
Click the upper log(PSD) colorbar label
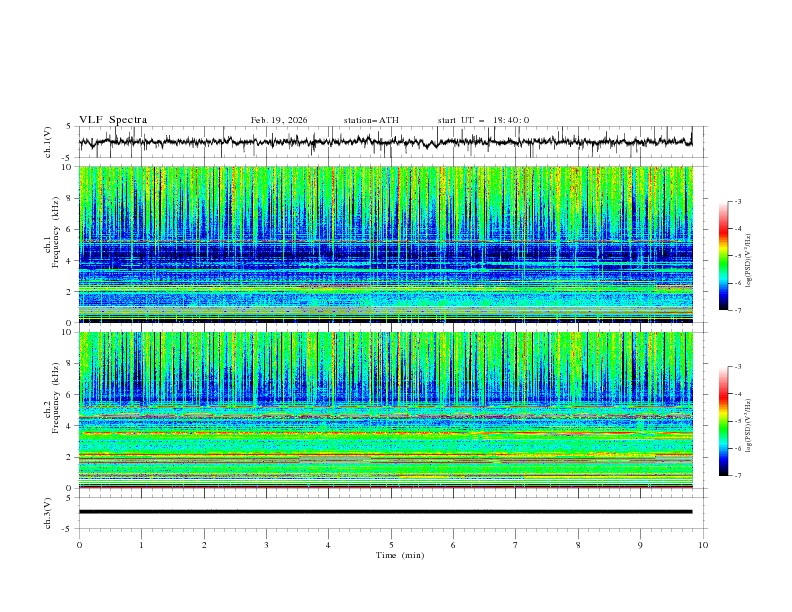748,261
